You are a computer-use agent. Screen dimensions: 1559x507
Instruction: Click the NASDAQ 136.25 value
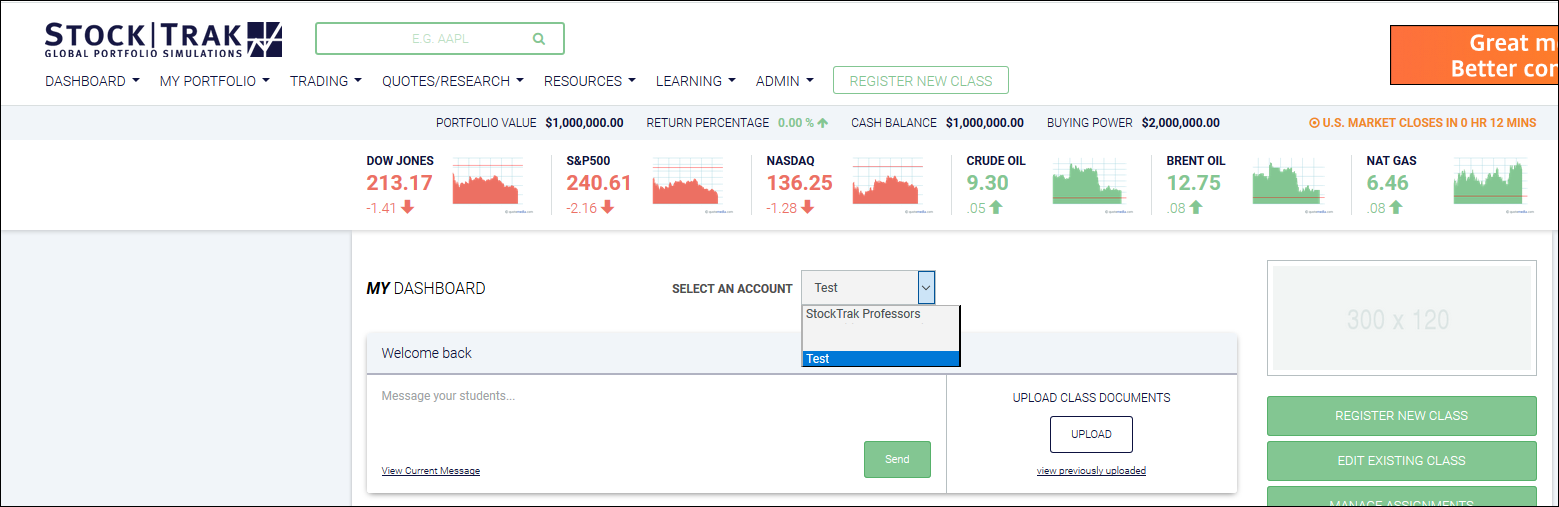point(800,183)
